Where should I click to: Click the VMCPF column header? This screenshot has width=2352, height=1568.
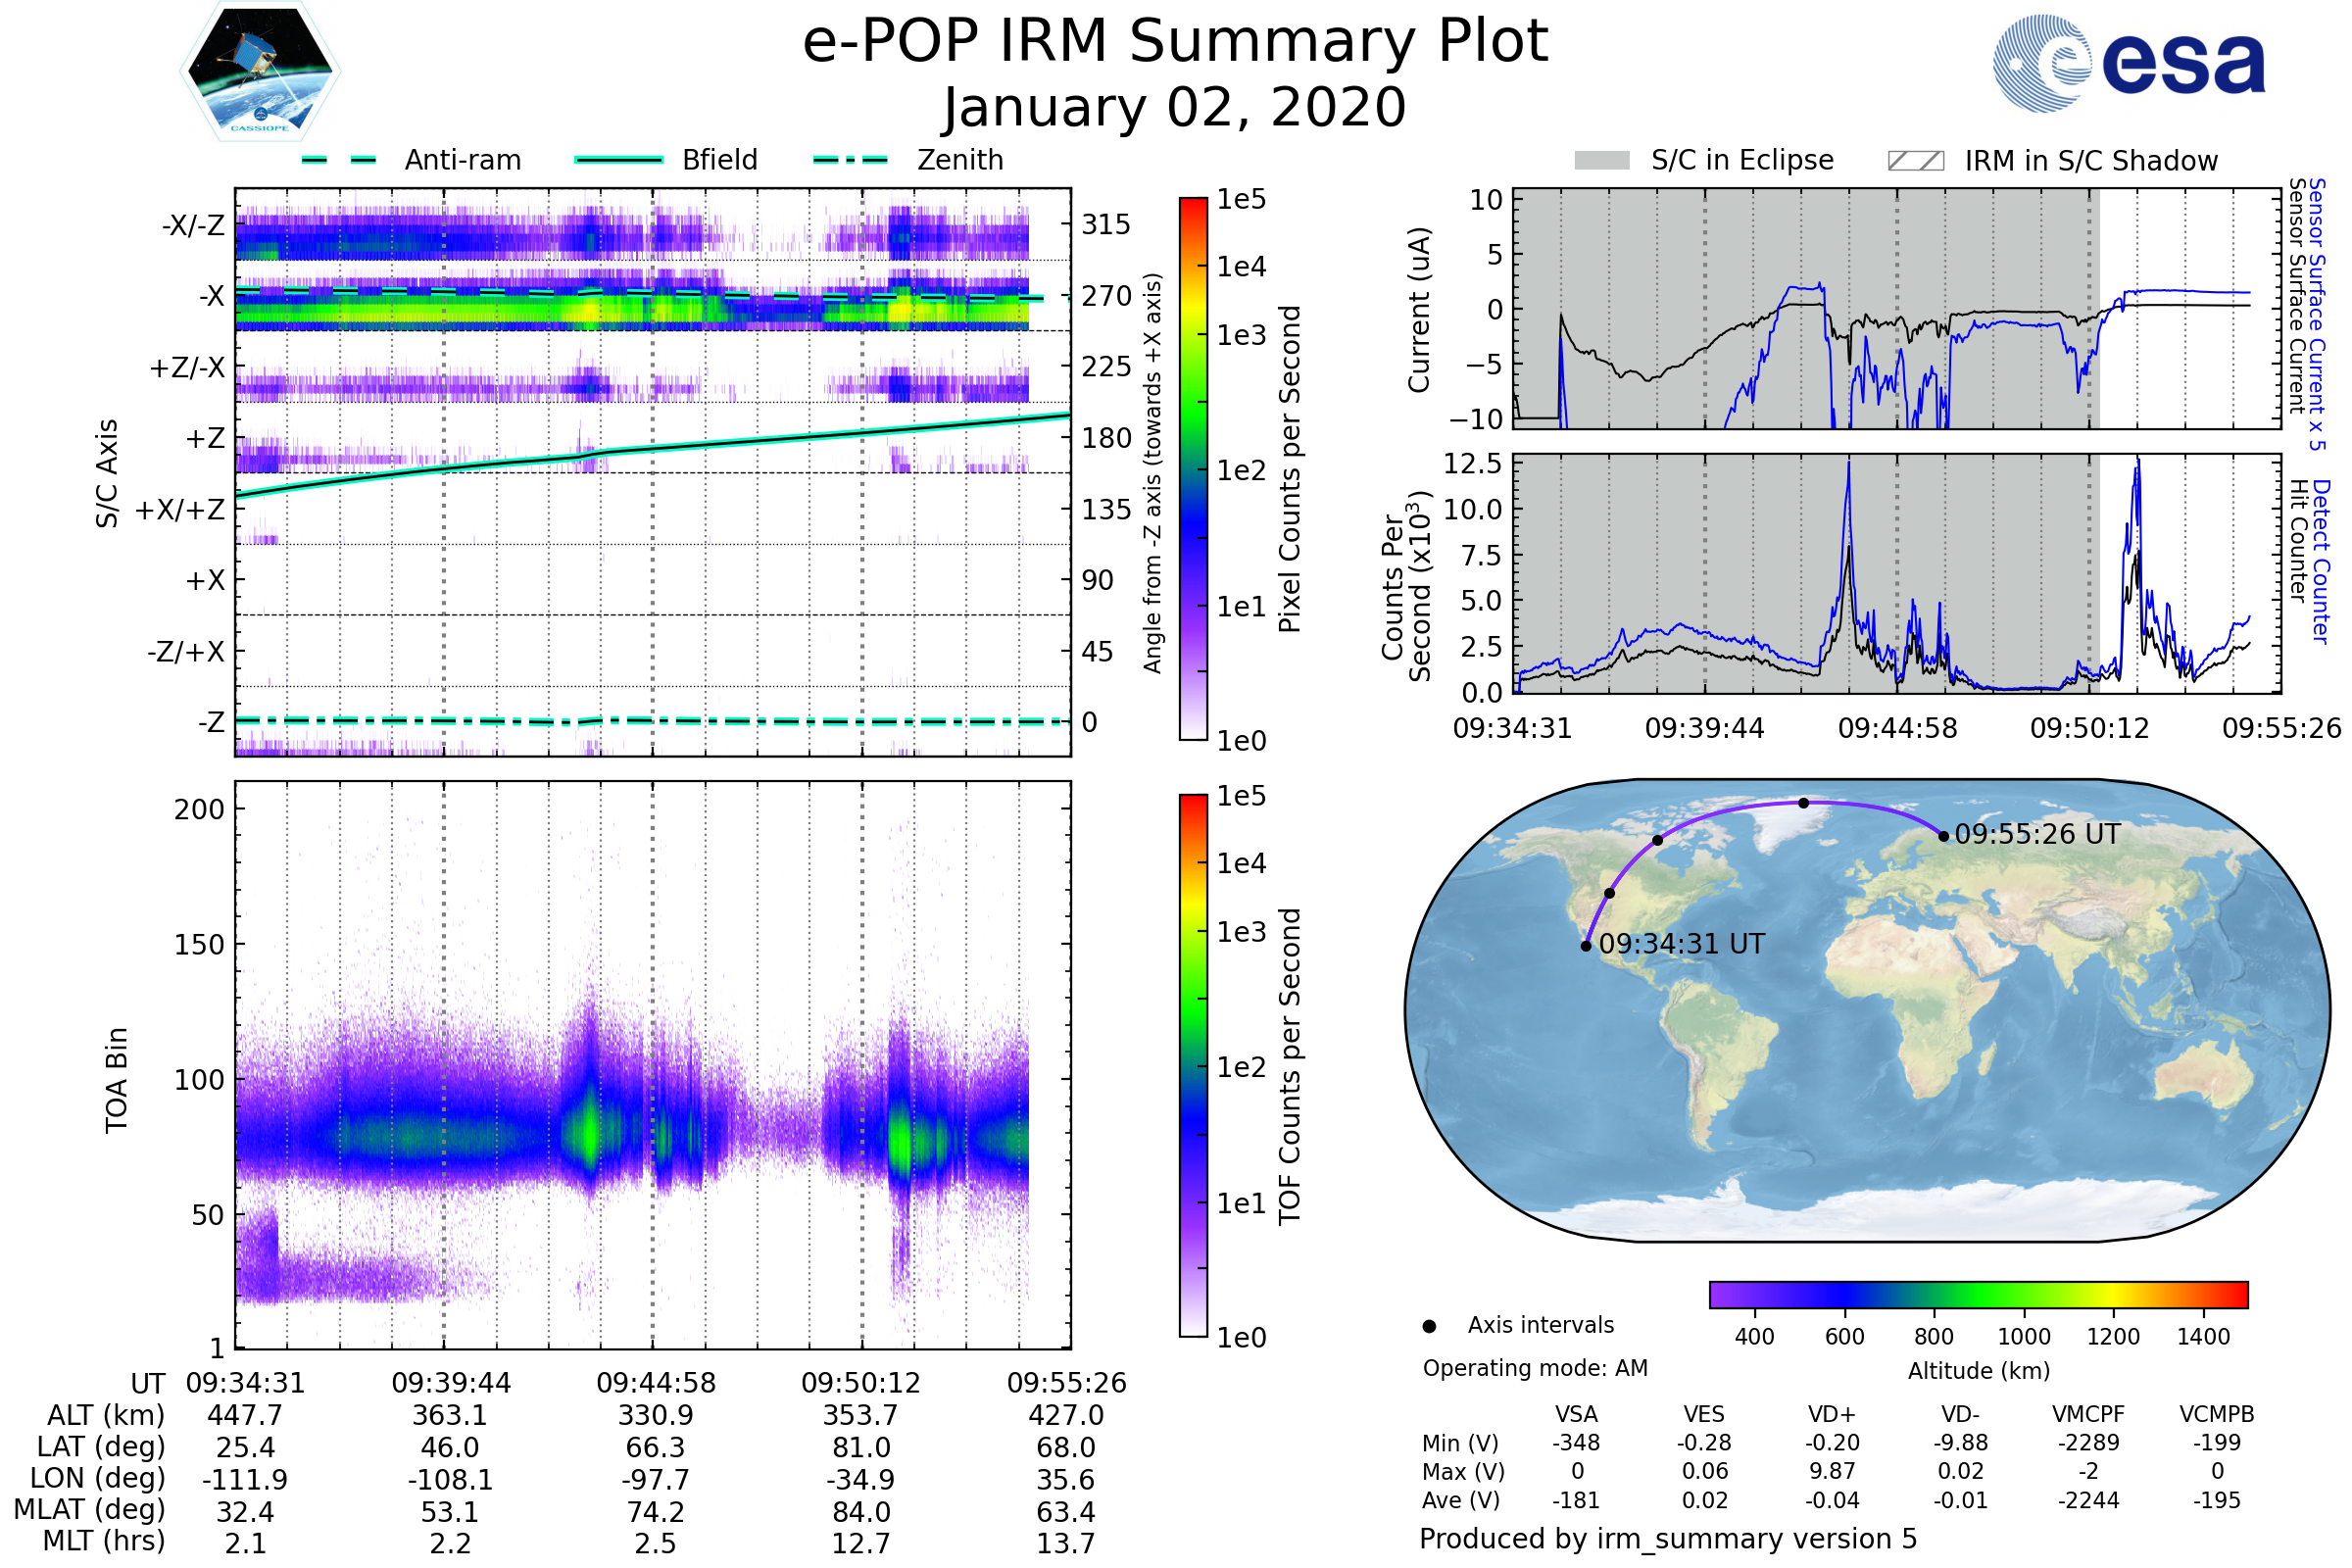click(2088, 1414)
